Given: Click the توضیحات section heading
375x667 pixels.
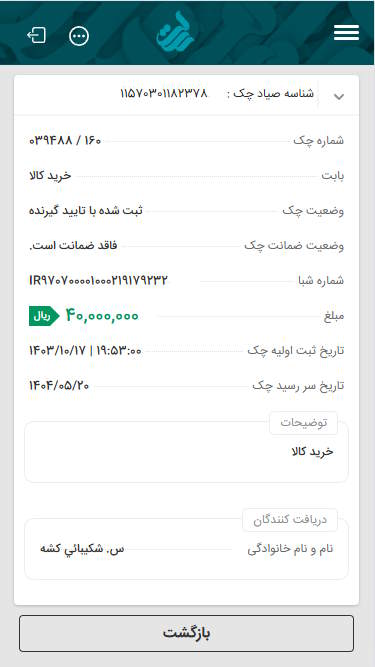Looking at the screenshot, I should click(x=304, y=423).
